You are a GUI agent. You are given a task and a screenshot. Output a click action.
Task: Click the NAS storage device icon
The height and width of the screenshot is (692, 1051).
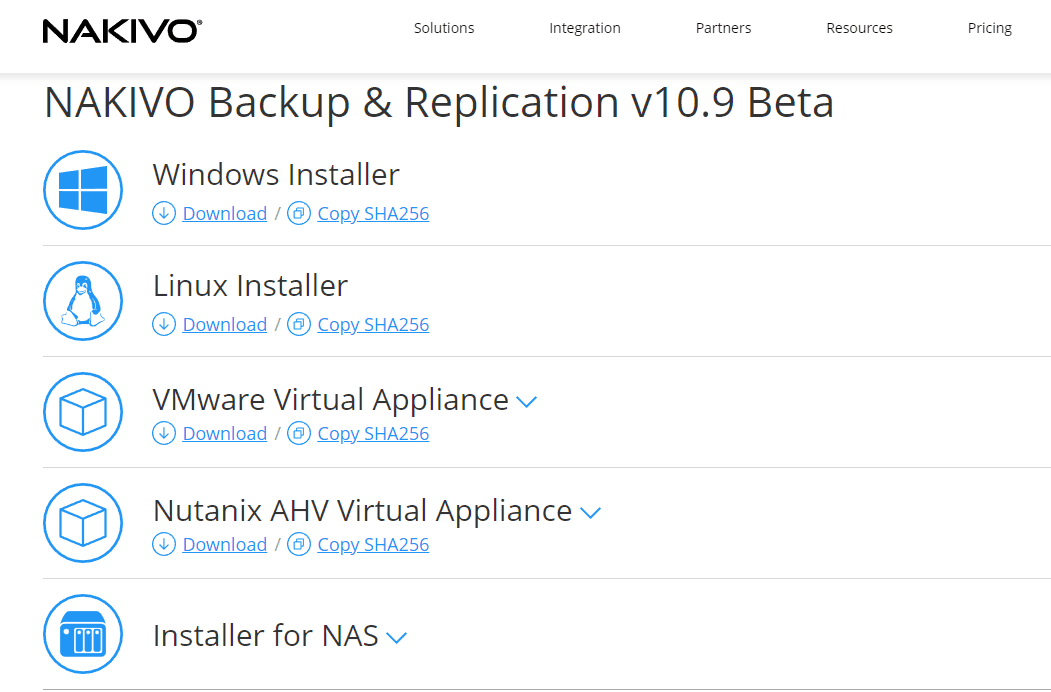83,634
